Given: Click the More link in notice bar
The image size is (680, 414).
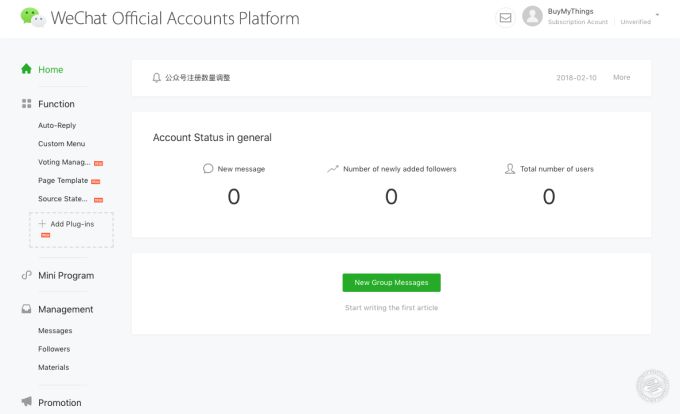Looking at the screenshot, I should pos(621,77).
